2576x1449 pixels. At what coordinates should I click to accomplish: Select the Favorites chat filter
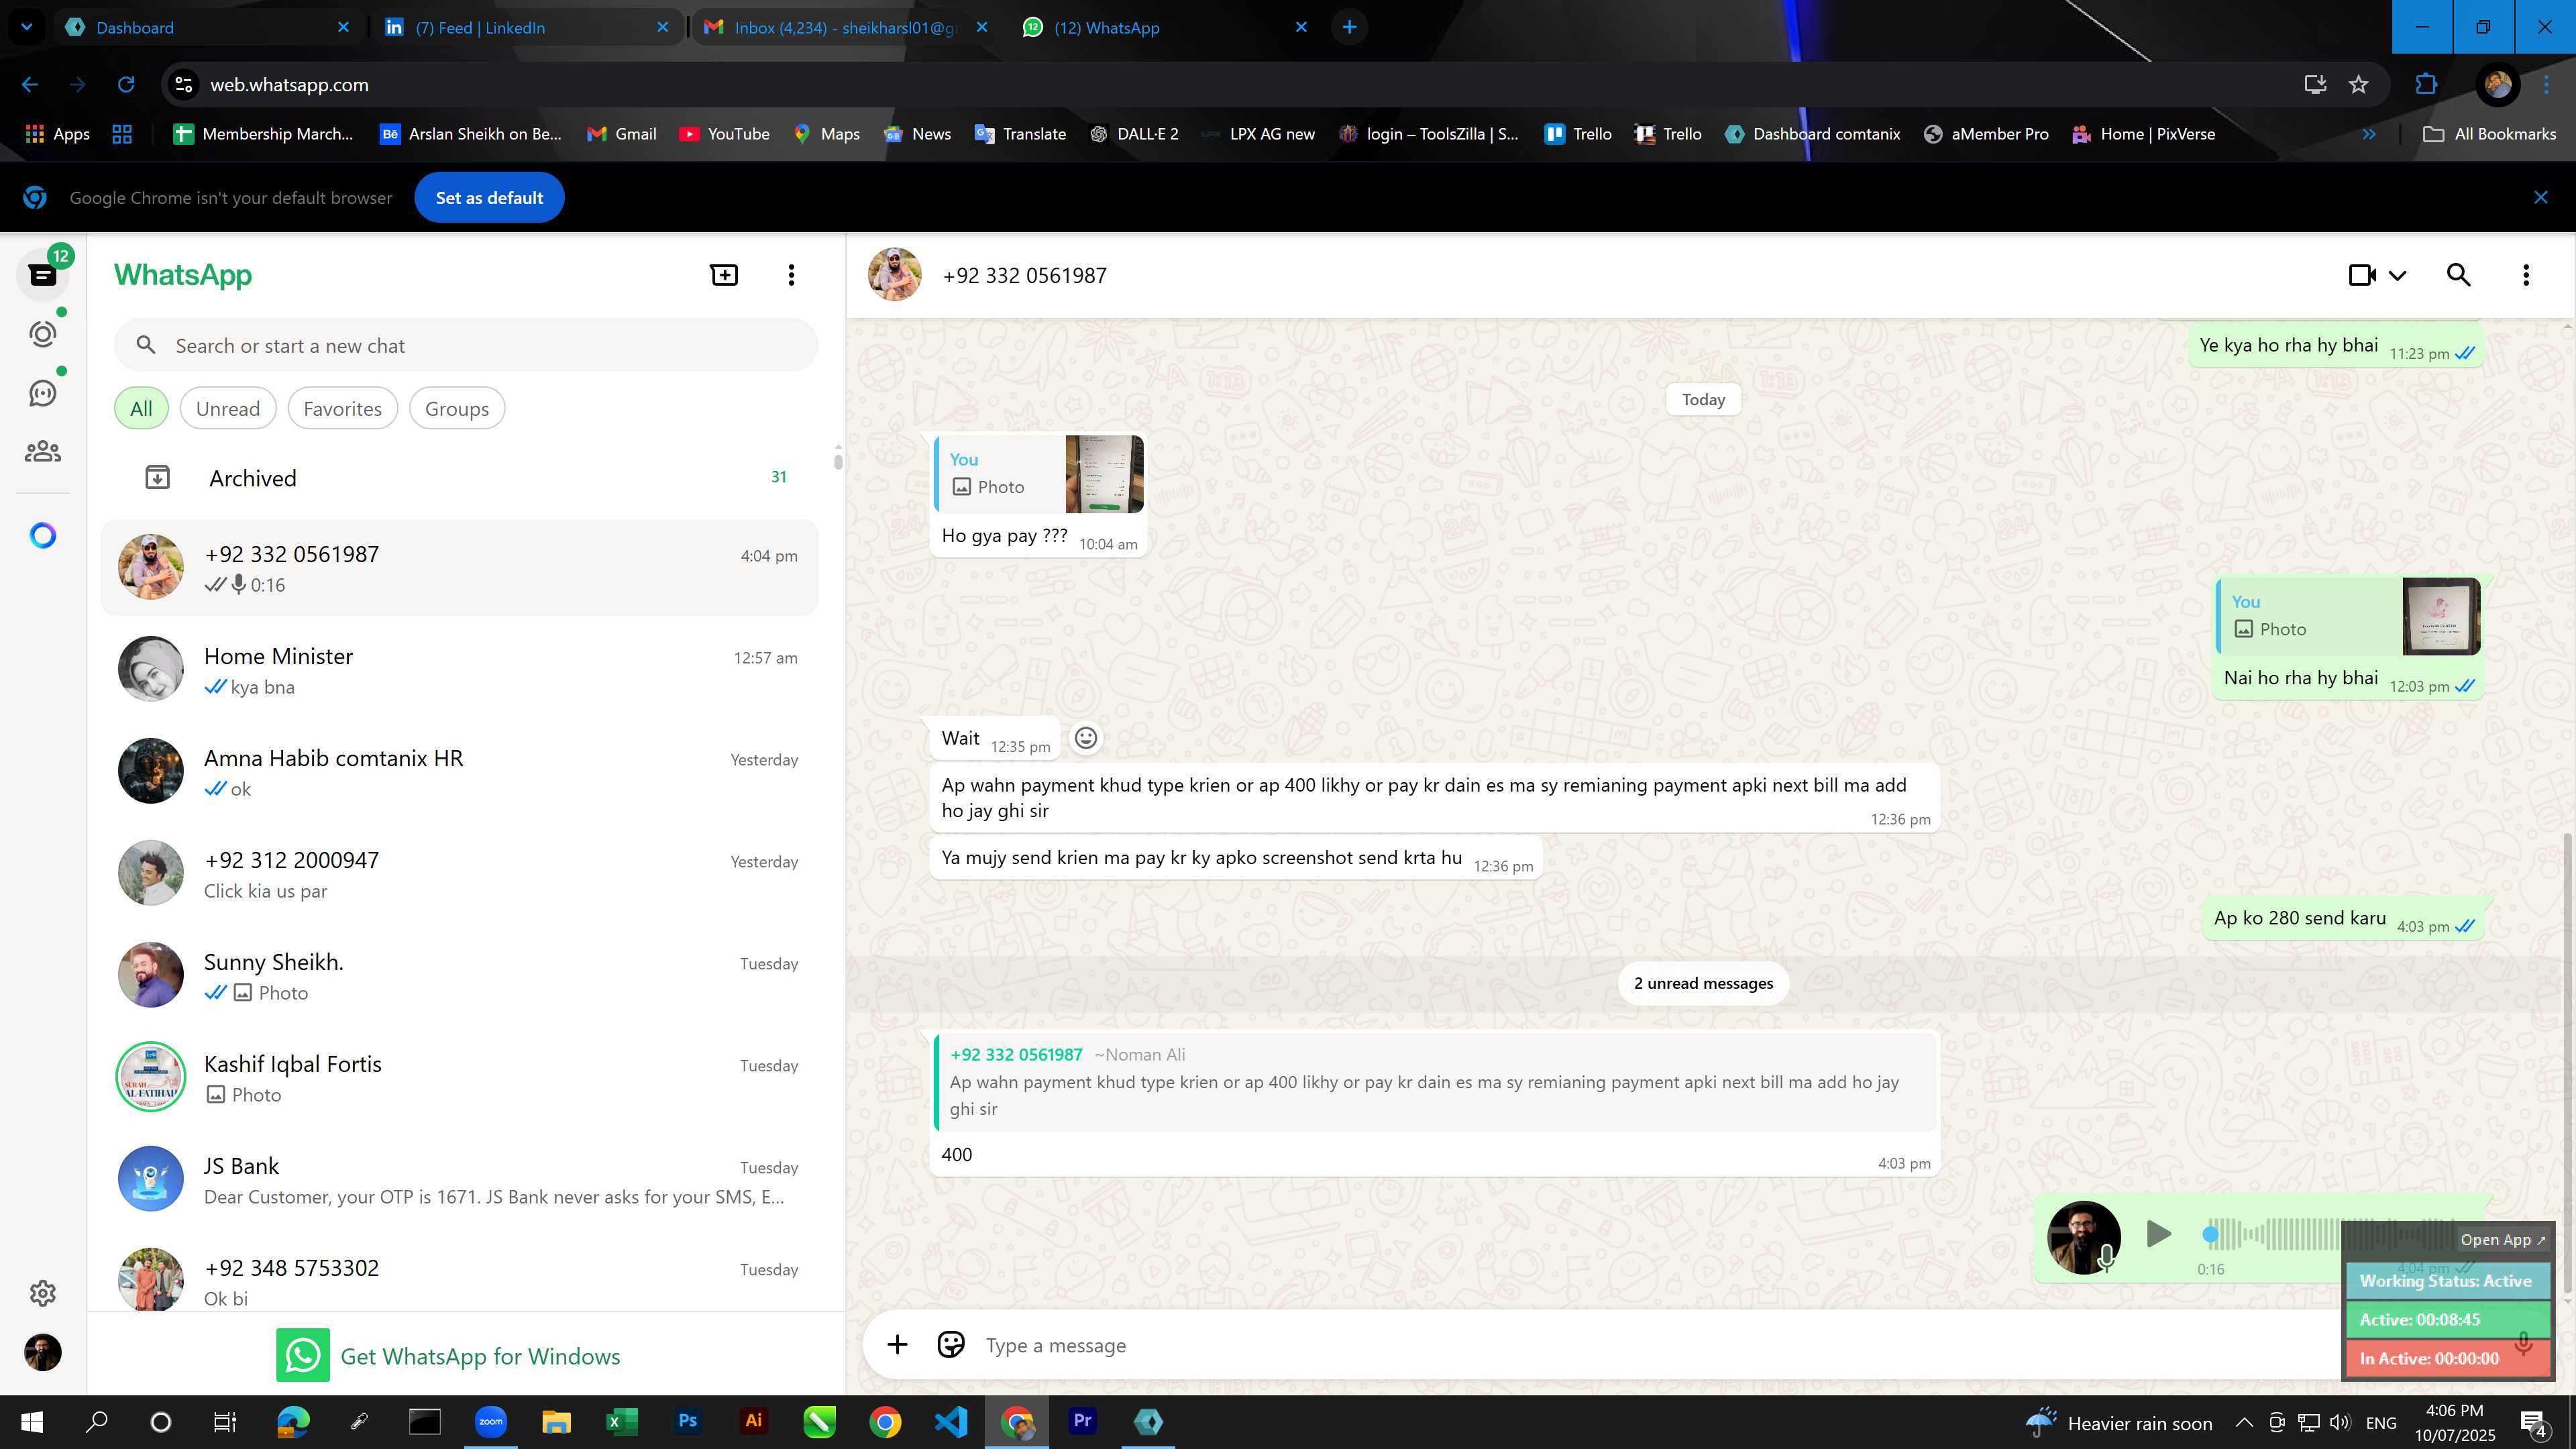342,408
